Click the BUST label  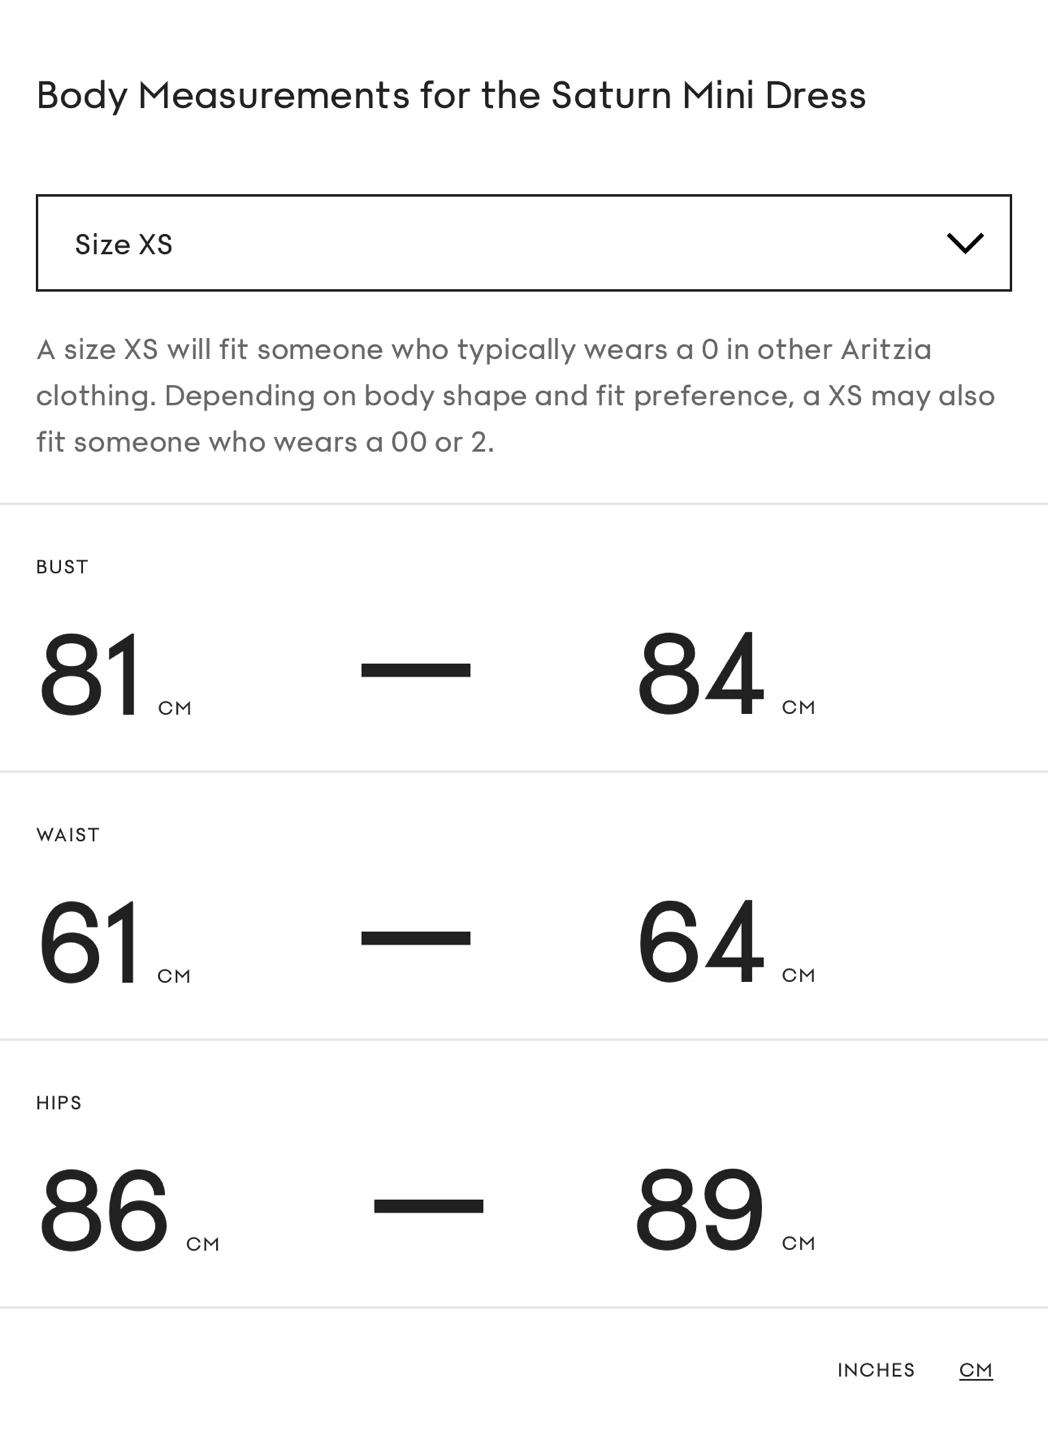tap(62, 567)
